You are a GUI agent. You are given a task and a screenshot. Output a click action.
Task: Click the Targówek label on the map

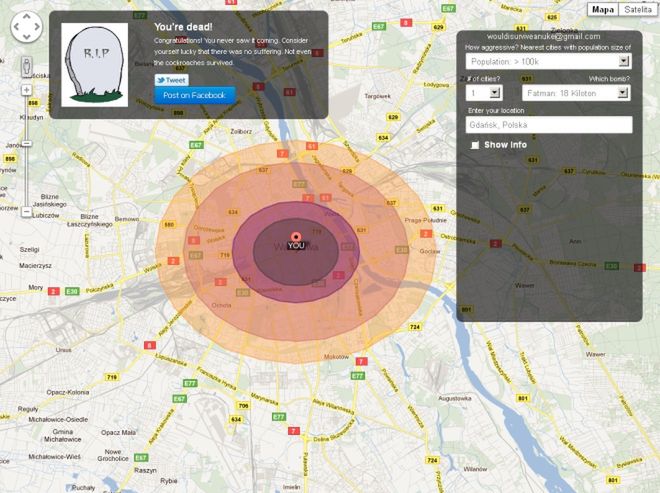tap(378, 96)
